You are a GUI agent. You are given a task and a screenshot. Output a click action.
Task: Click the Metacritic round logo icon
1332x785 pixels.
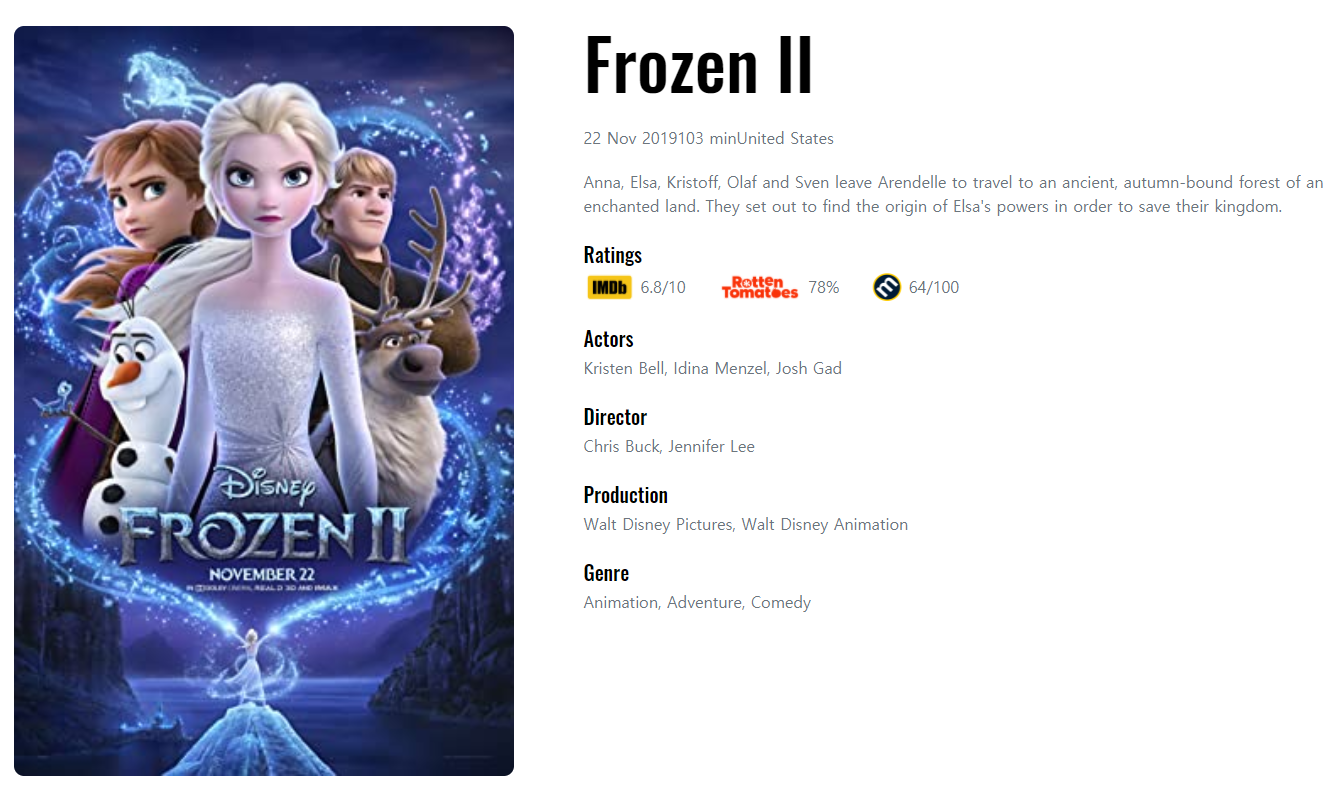[887, 287]
